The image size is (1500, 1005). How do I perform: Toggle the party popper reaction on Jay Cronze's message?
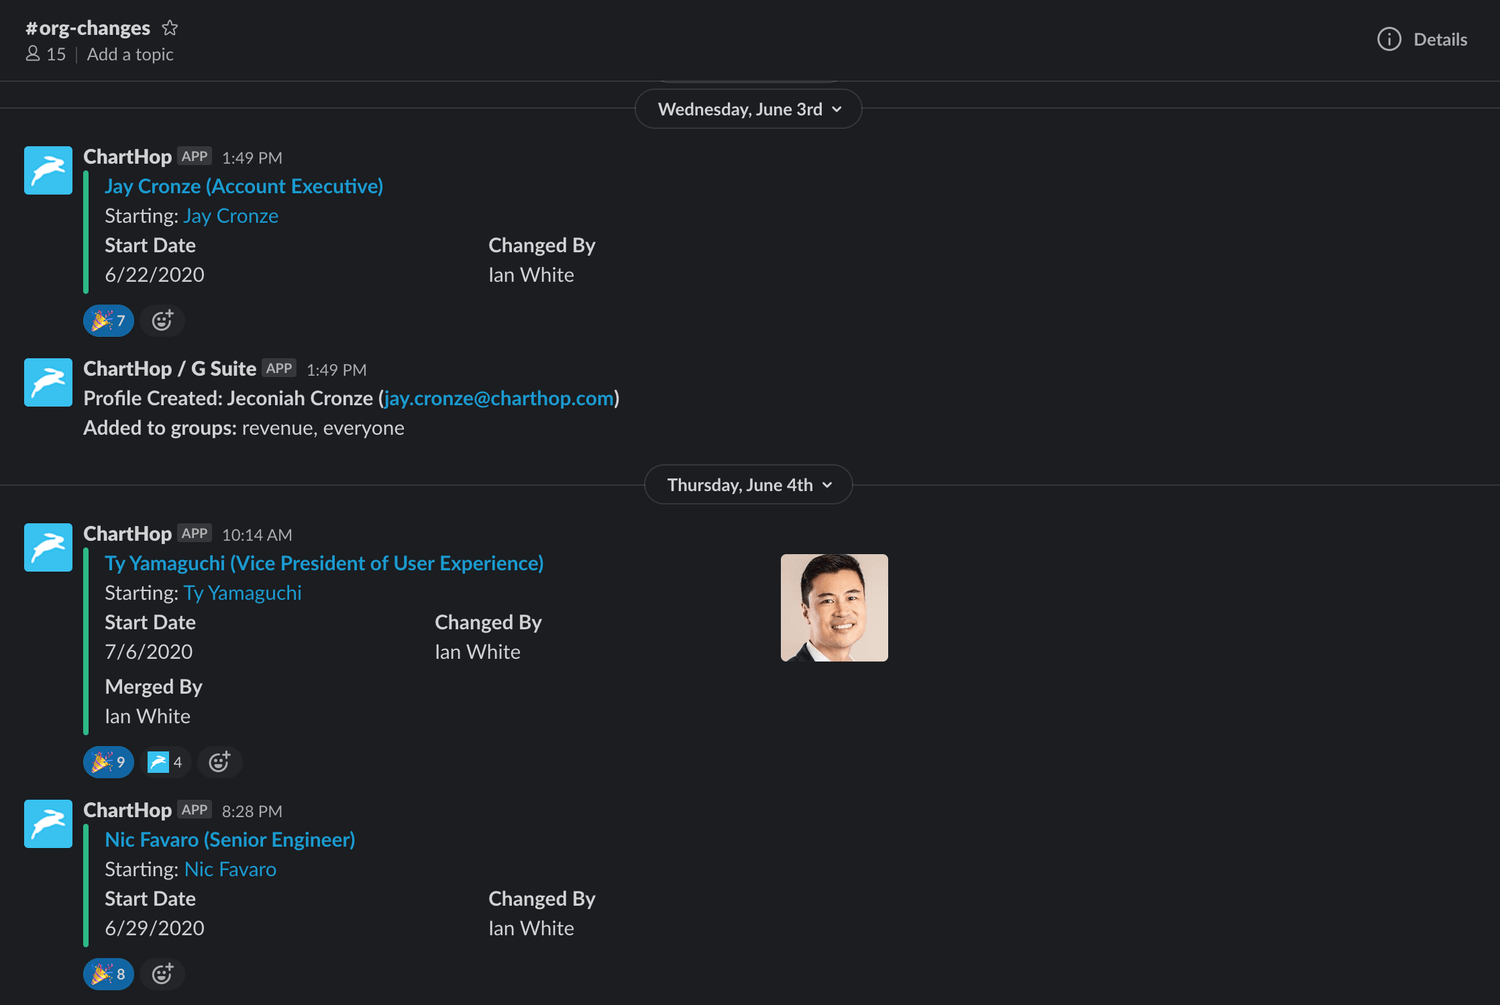108,320
